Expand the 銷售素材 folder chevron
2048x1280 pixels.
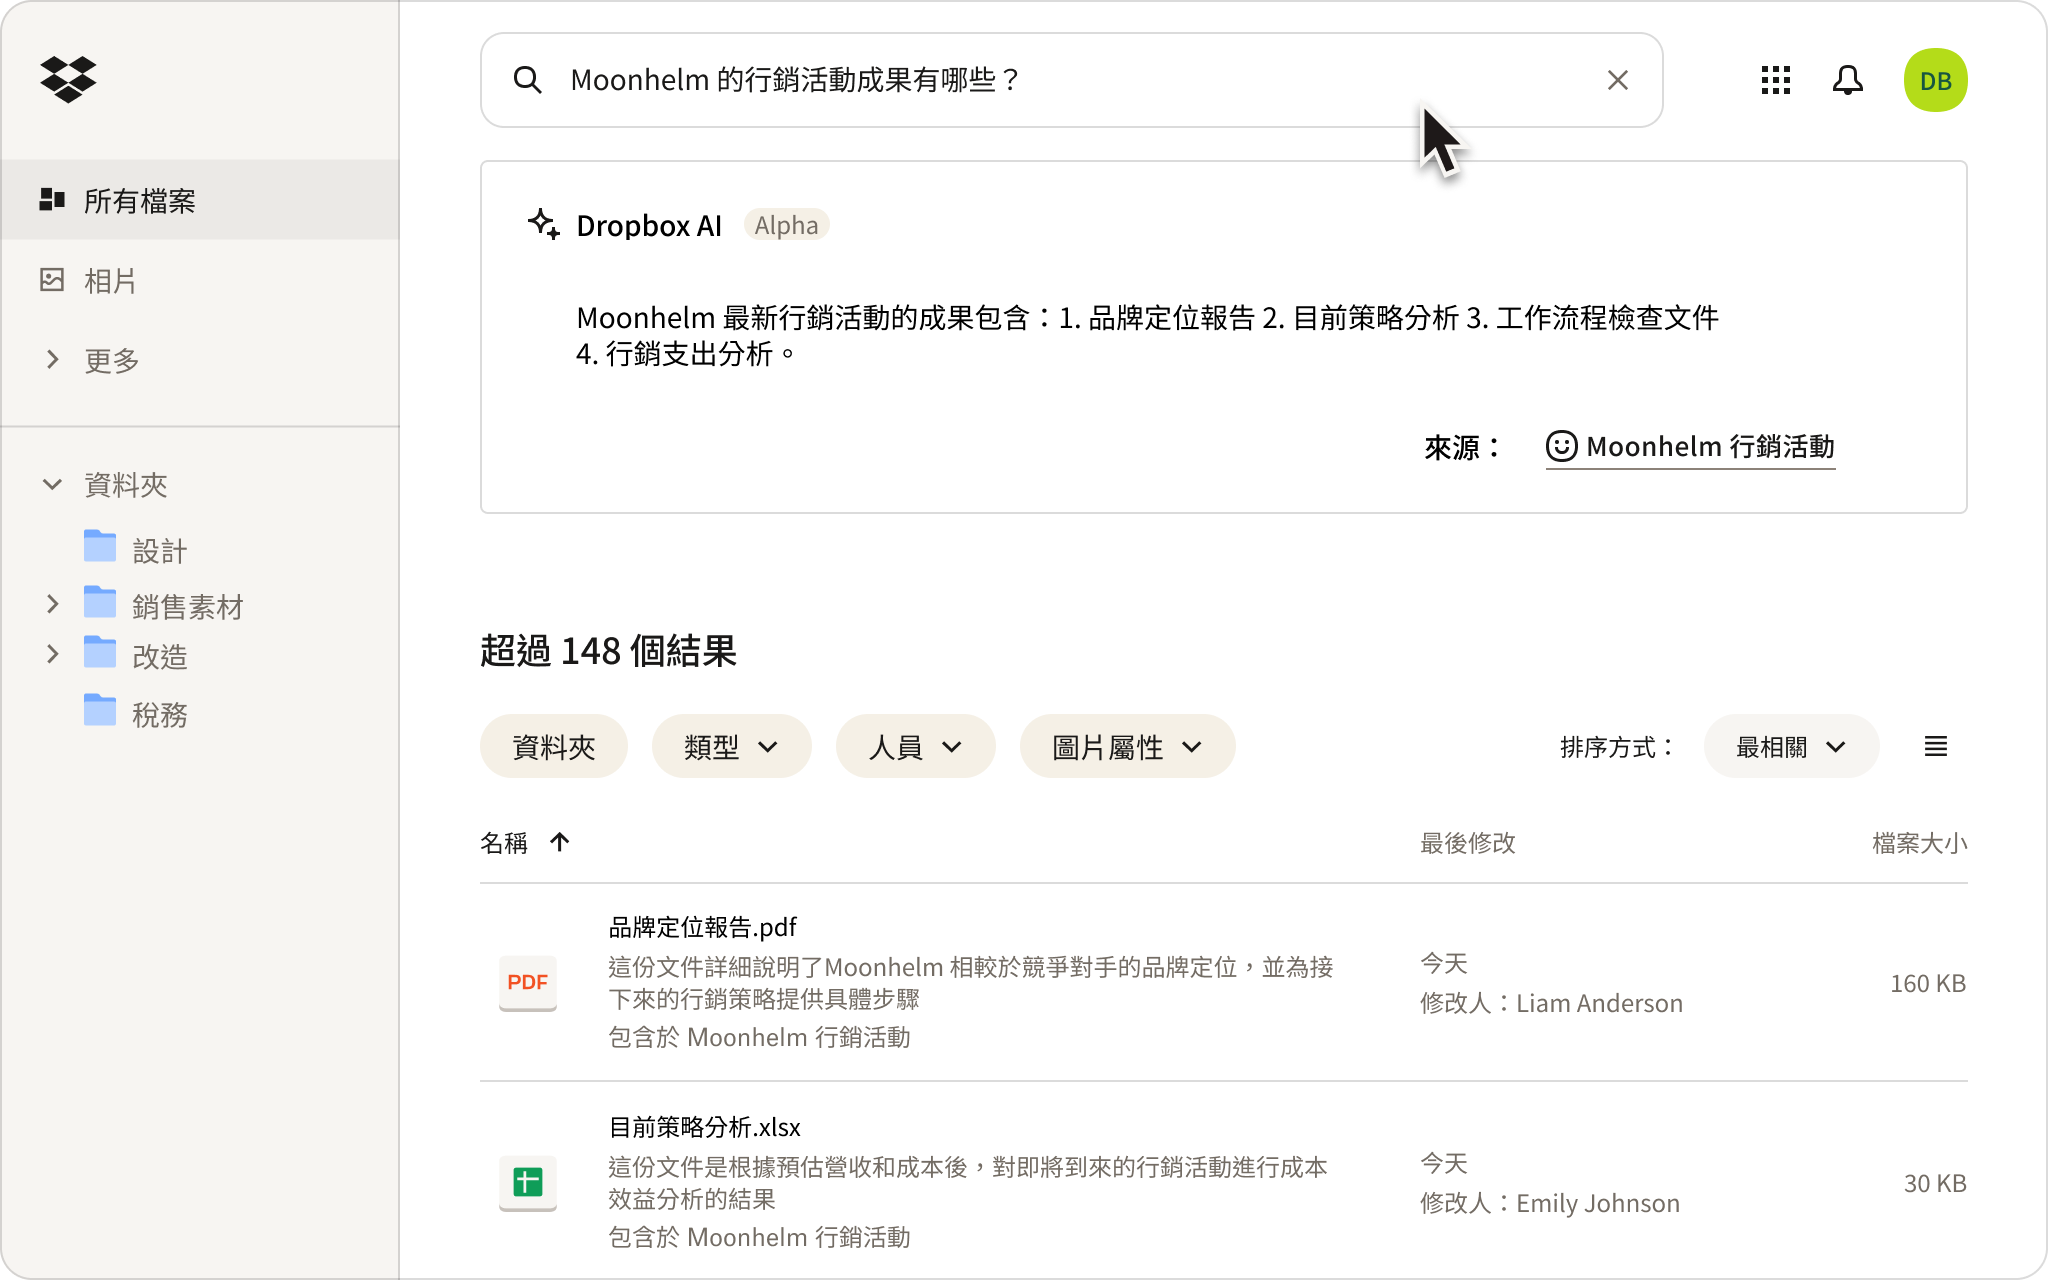pyautogui.click(x=52, y=604)
